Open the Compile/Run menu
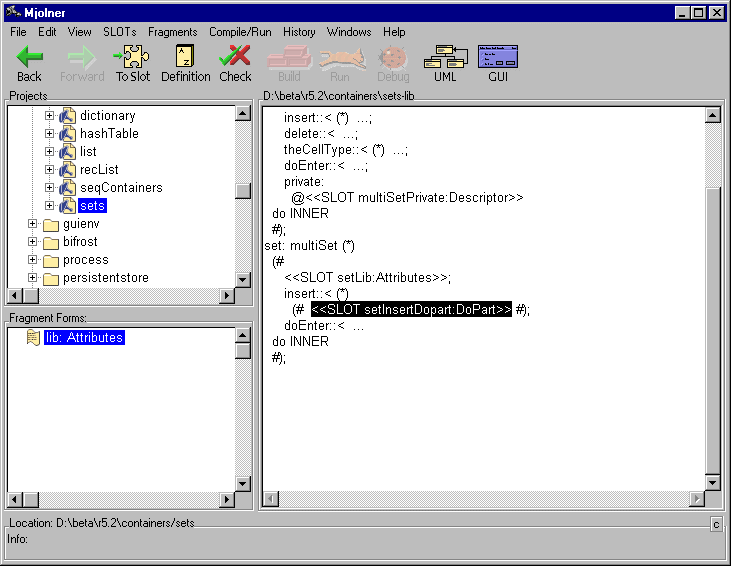This screenshot has width=731, height=566. [x=240, y=32]
